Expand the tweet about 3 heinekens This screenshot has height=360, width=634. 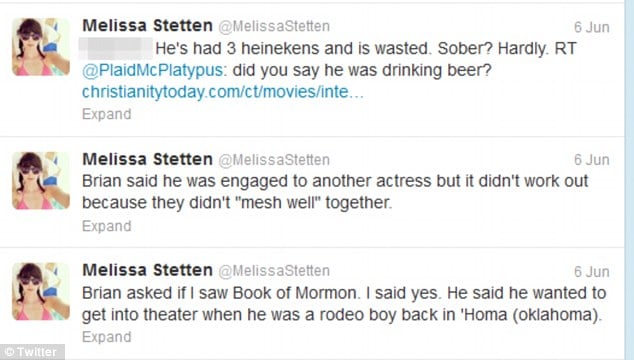[x=107, y=114]
